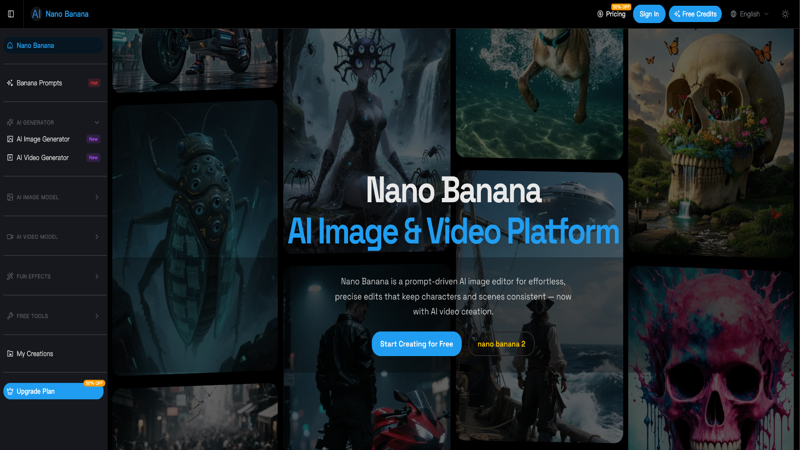Click the Free Credits button
Image resolution: width=800 pixels, height=450 pixels.
click(x=695, y=14)
